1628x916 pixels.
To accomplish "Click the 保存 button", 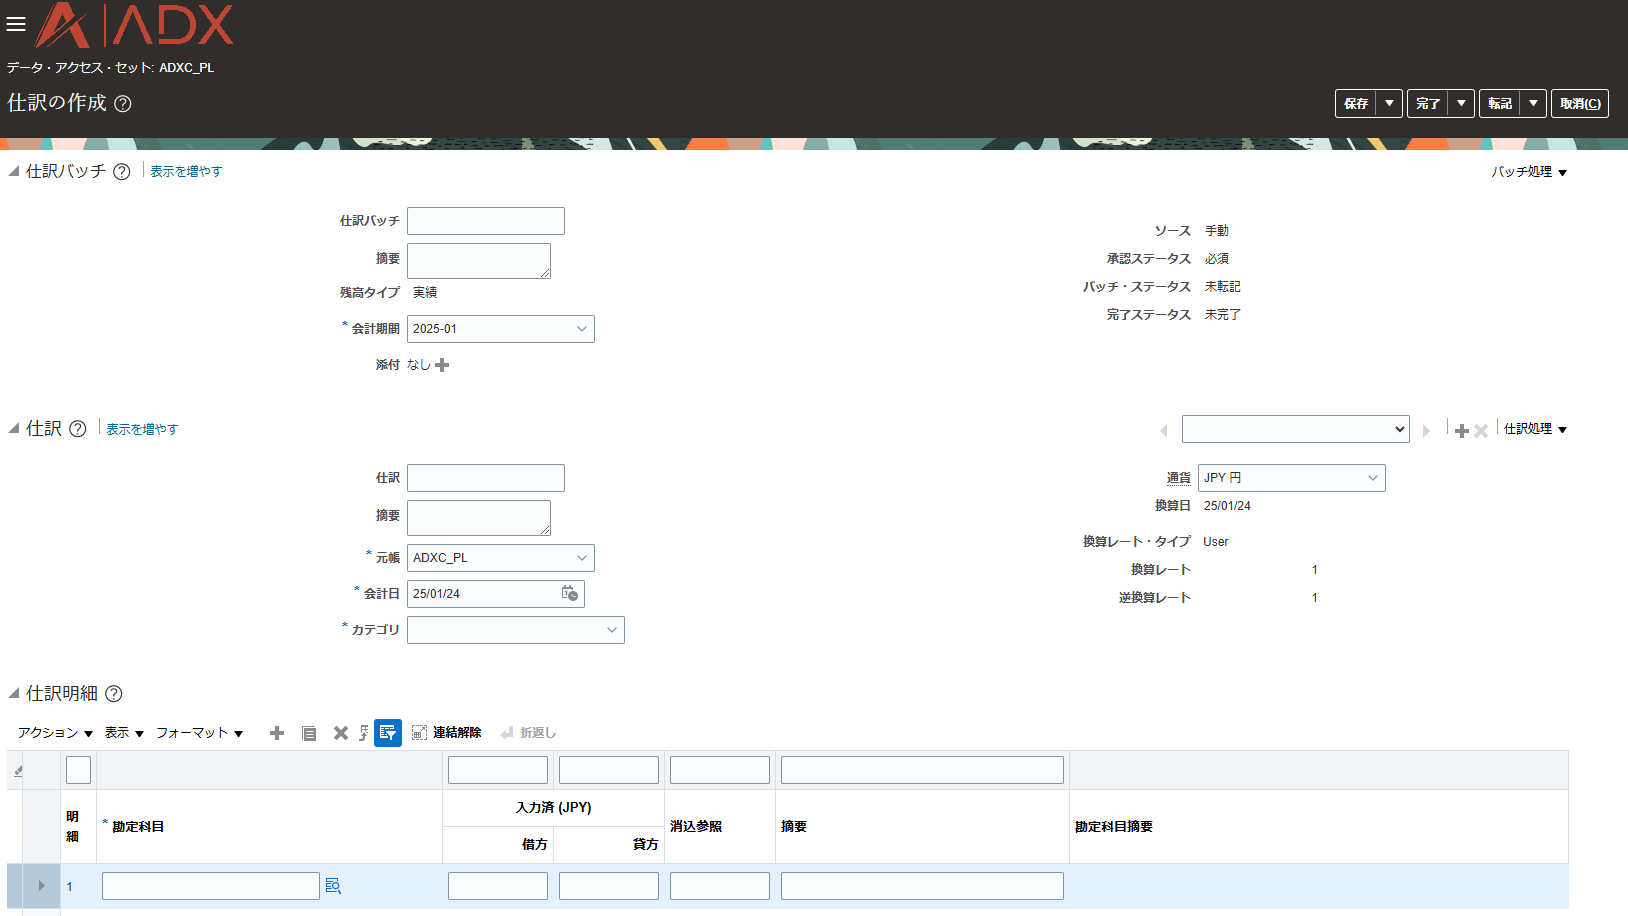I will (x=1356, y=104).
